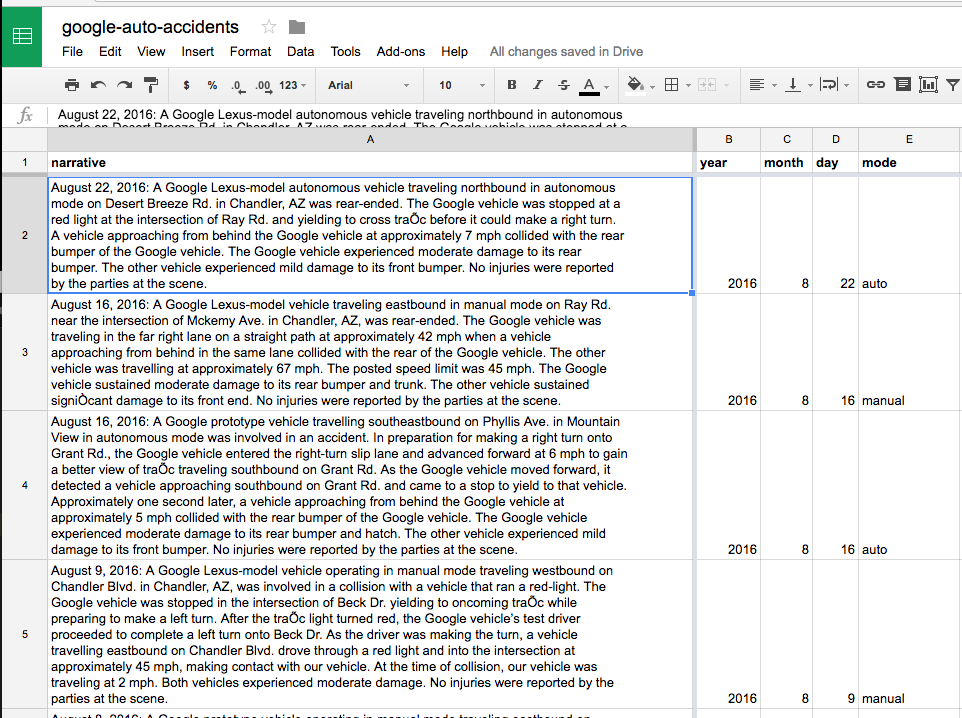The image size is (962, 718).
Task: Open the text color picker
Action: [x=589, y=86]
